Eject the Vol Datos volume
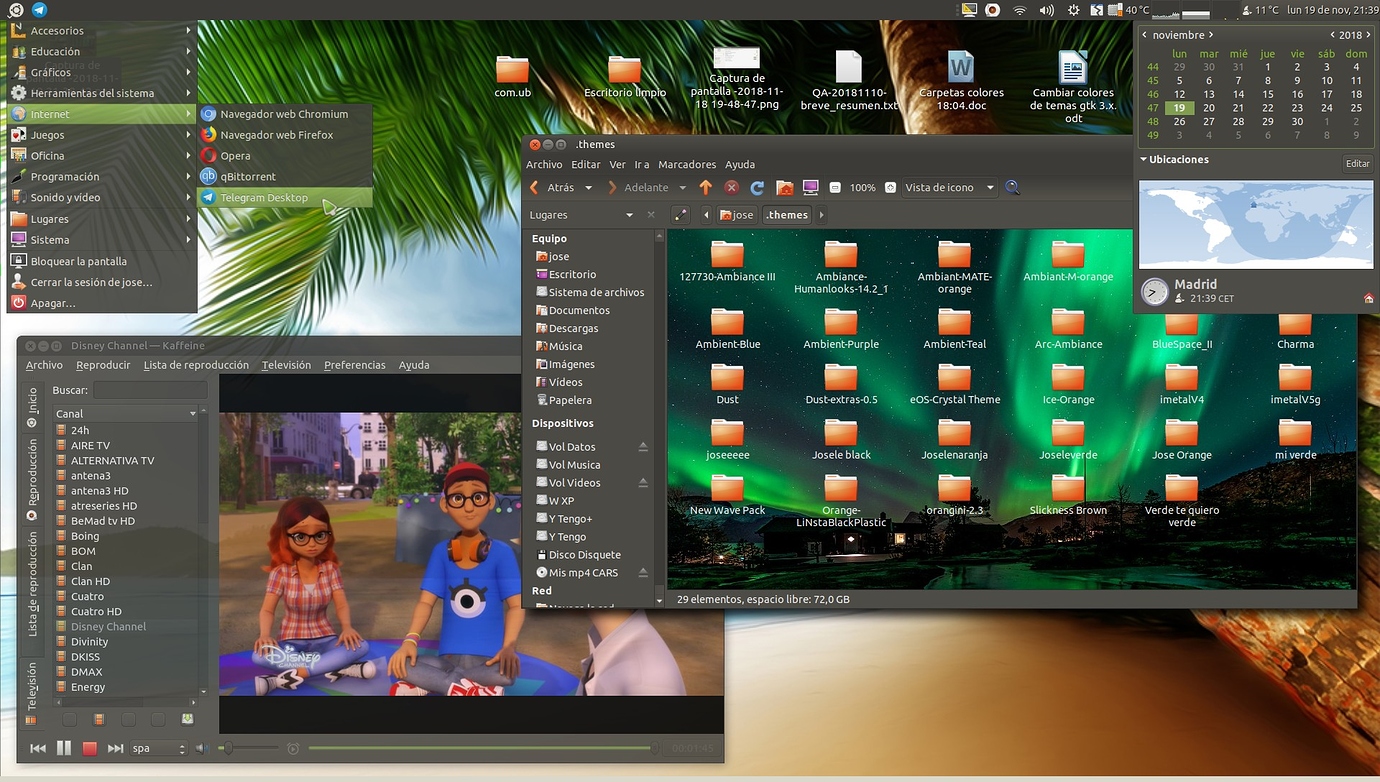This screenshot has width=1380, height=782. pos(643,447)
